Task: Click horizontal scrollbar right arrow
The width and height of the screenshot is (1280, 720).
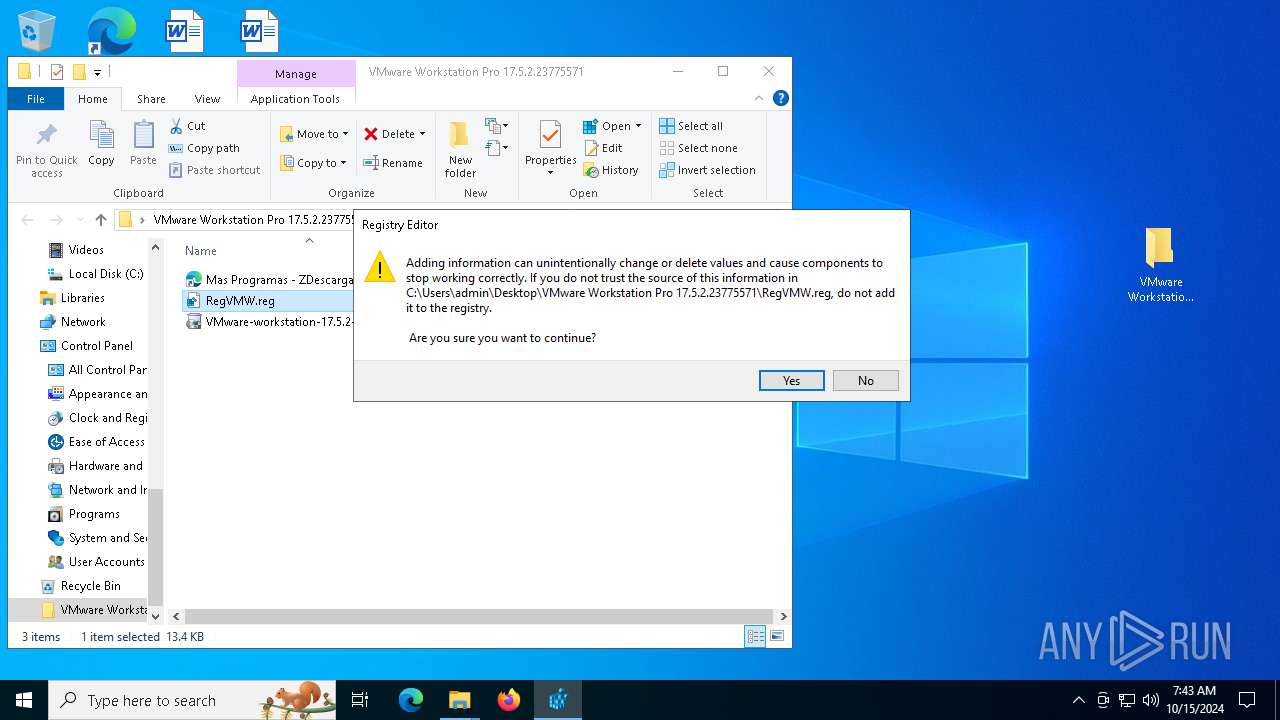Action: click(x=783, y=617)
